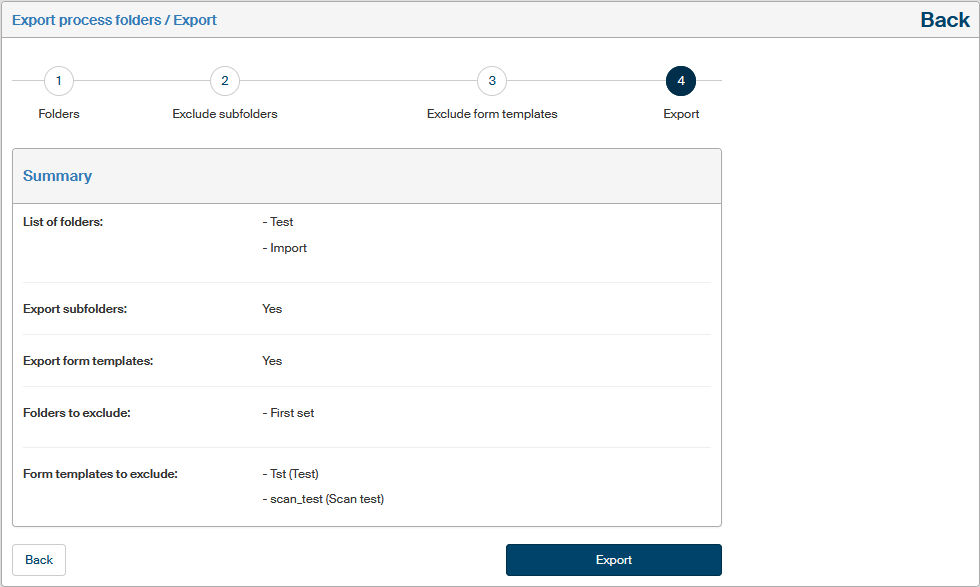
Task: Click the dark blue Export button
Action: point(613,560)
